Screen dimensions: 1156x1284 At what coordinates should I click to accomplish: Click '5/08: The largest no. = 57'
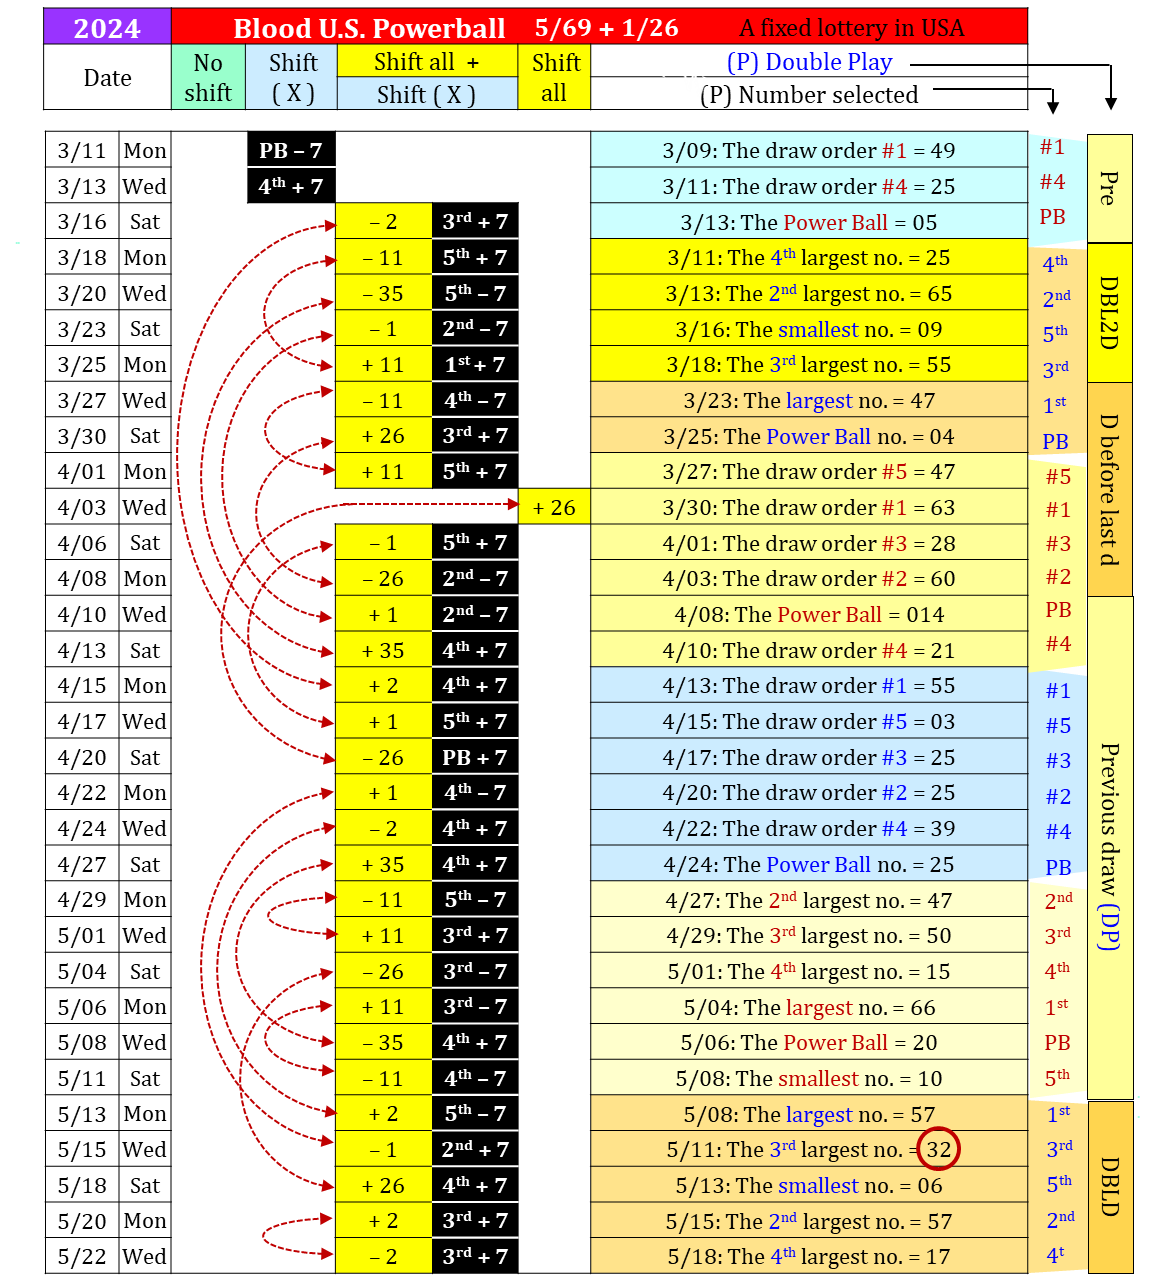(809, 1114)
